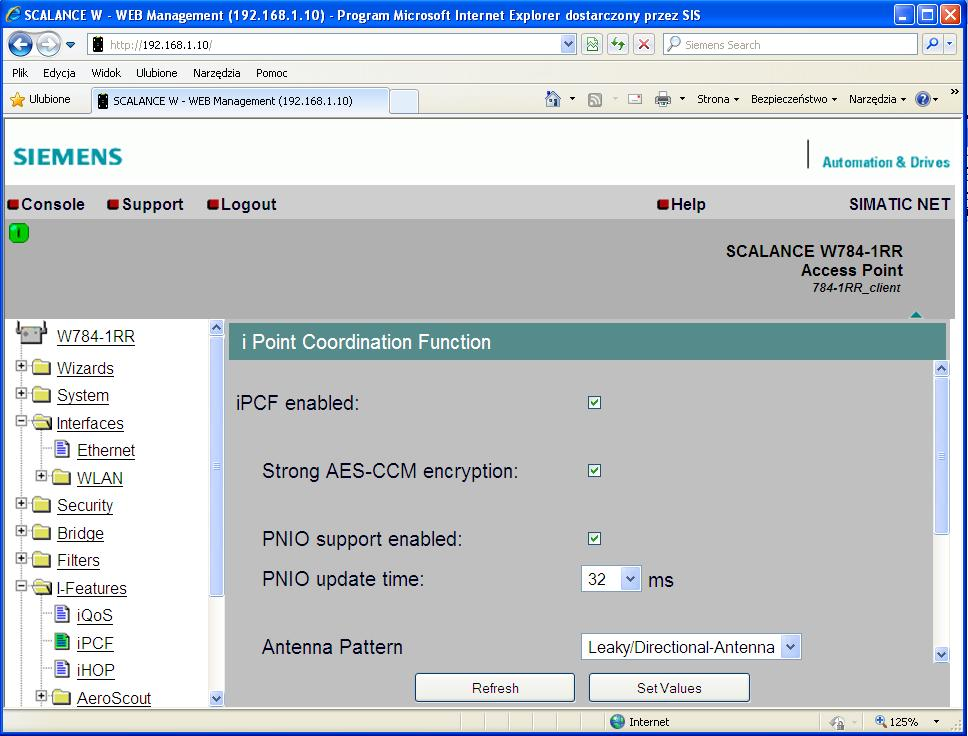Screen dimensions: 968x736
Task: Toggle PNIO support enabled checkbox
Action: (595, 538)
